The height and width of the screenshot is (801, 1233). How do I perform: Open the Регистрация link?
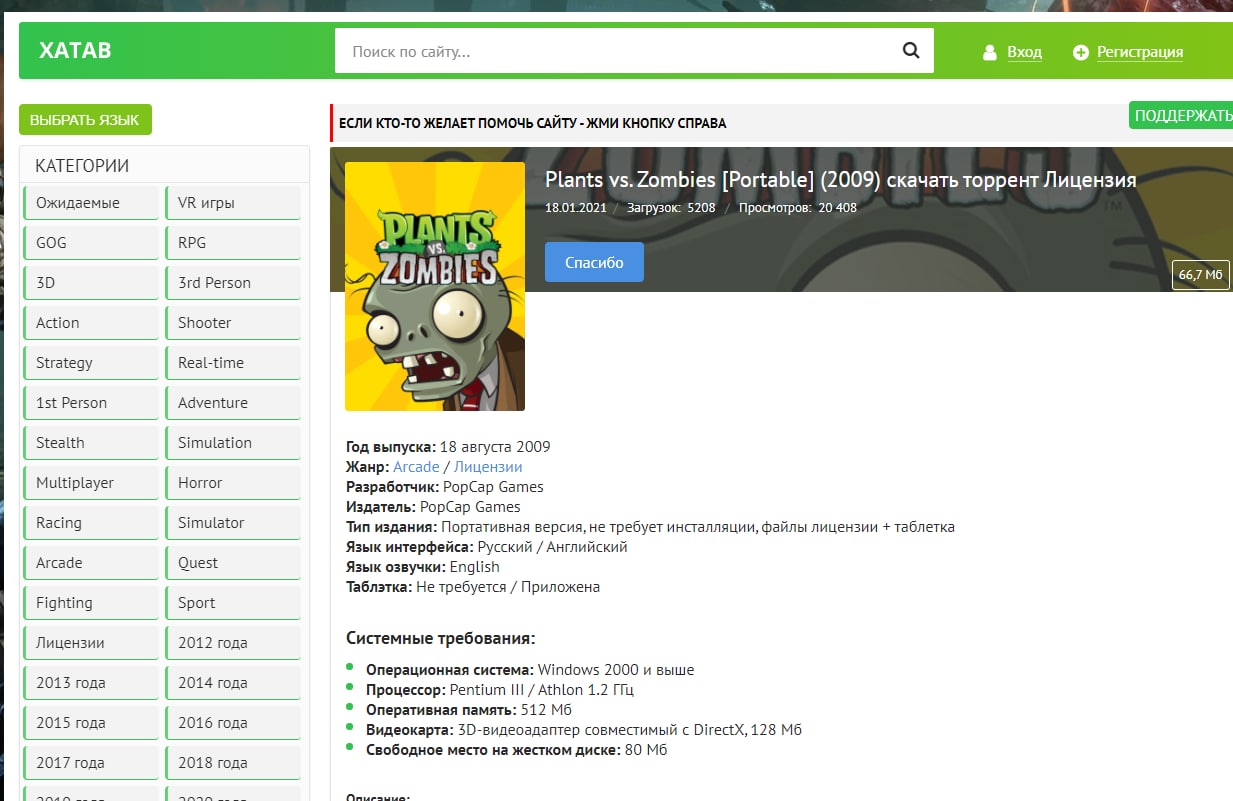pyautogui.click(x=1140, y=52)
